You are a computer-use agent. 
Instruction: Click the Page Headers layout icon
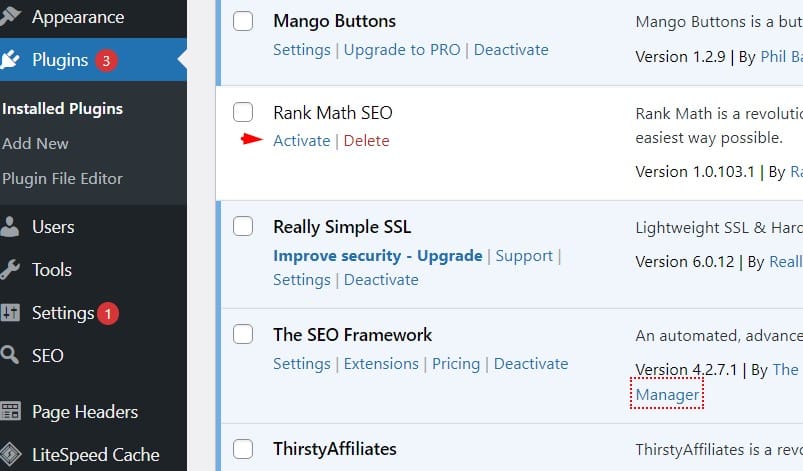[x=10, y=411]
